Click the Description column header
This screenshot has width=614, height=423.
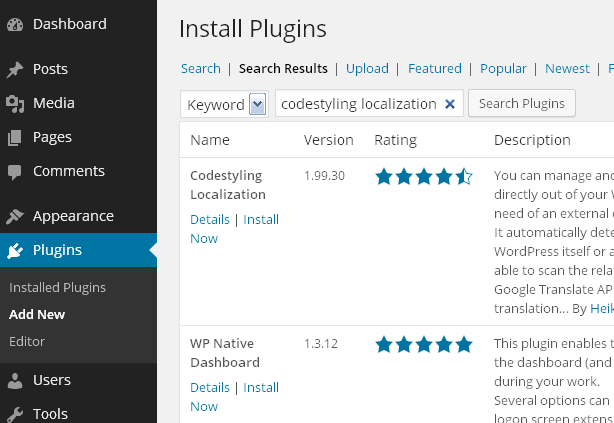[x=532, y=140]
